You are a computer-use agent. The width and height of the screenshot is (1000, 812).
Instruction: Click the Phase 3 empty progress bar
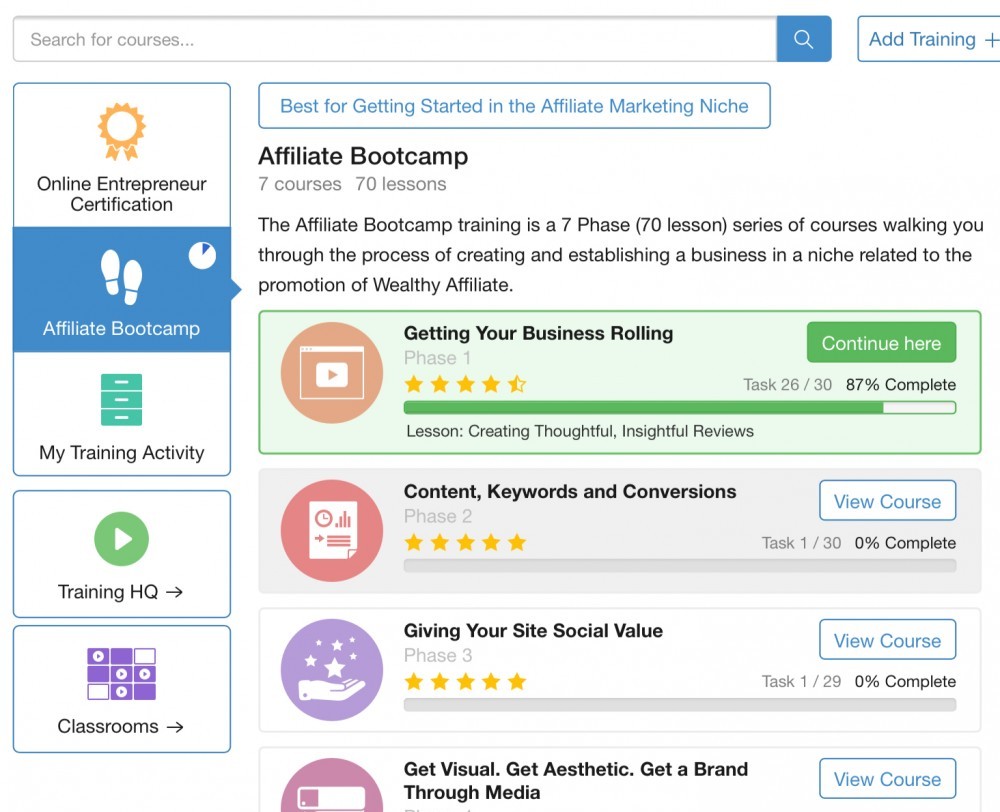coord(680,705)
